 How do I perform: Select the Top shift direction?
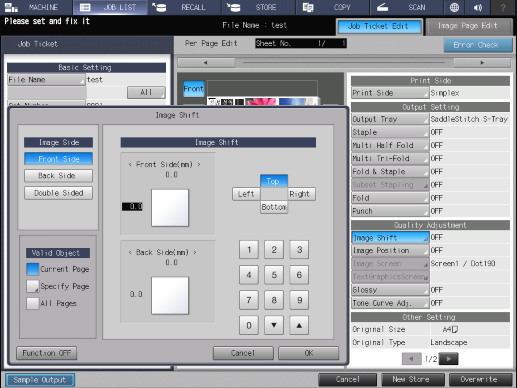[274, 181]
